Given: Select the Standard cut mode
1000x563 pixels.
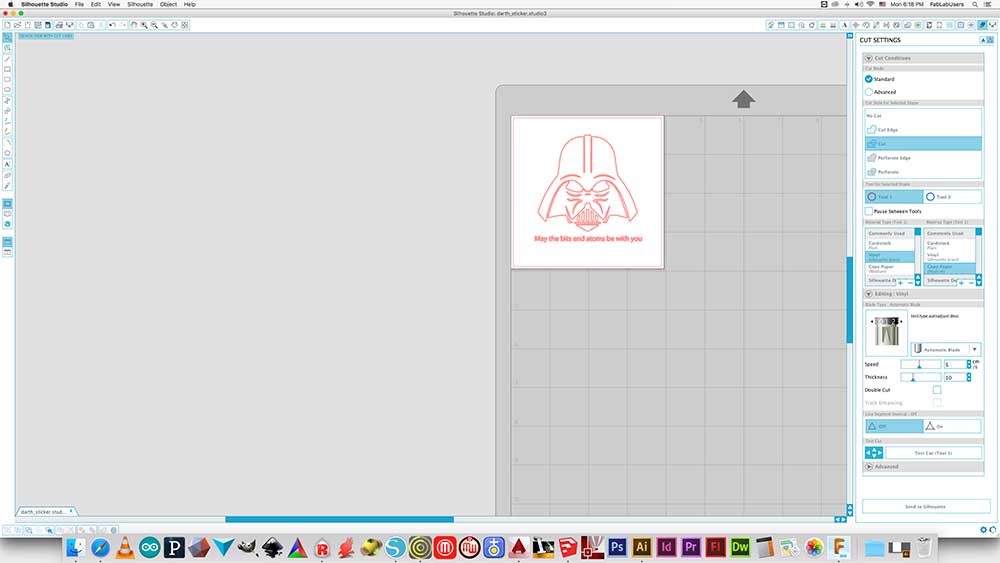Looking at the screenshot, I should 869,79.
